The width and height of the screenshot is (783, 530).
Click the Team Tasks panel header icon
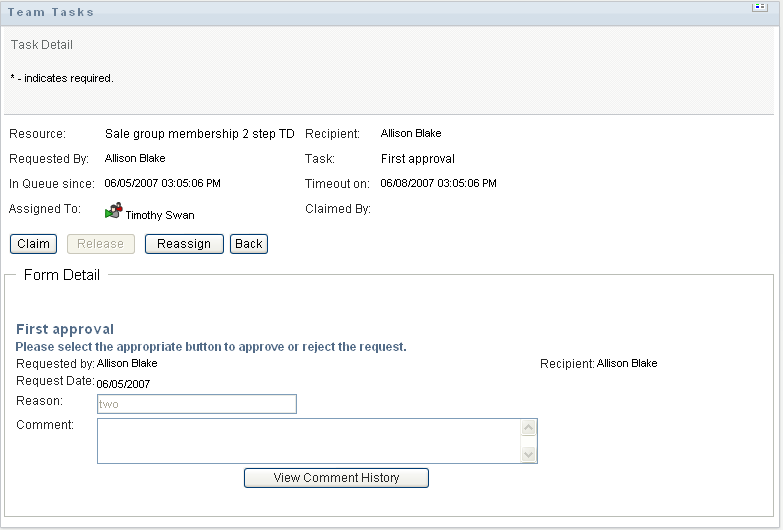point(760,7)
